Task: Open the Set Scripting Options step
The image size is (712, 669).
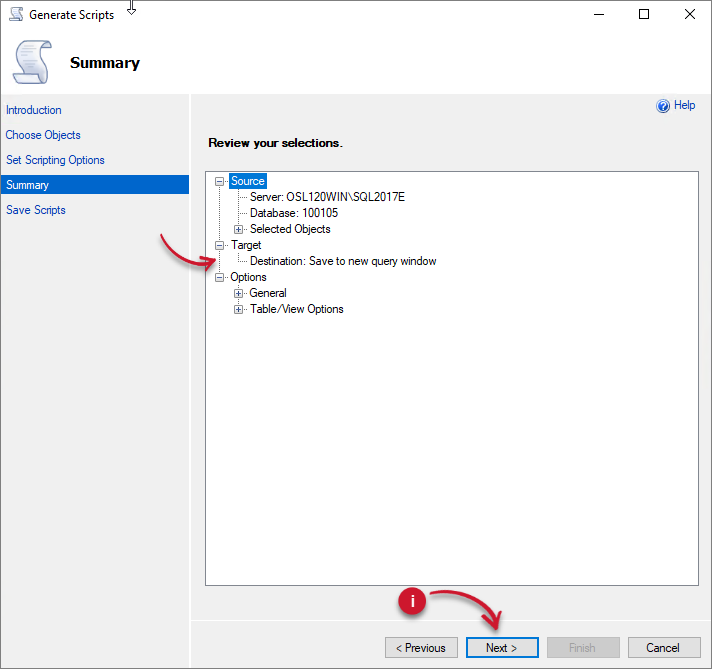Action: [55, 160]
